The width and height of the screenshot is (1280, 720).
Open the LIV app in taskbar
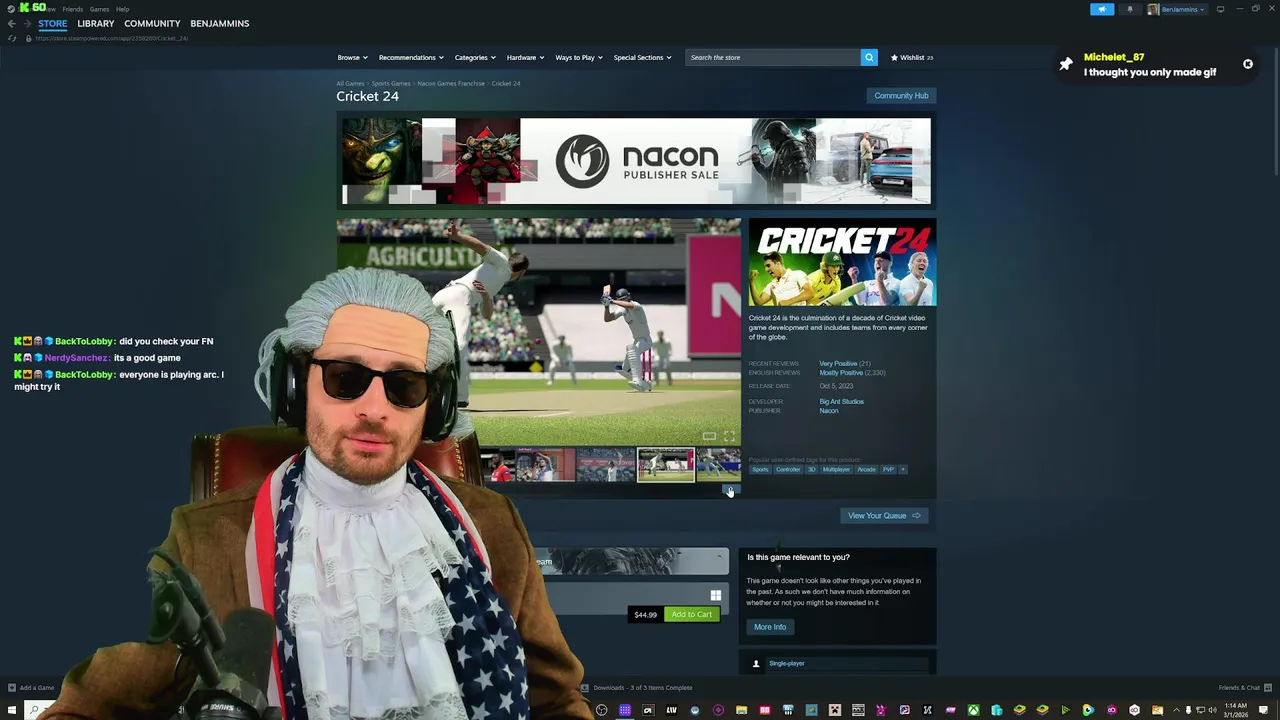(x=671, y=711)
